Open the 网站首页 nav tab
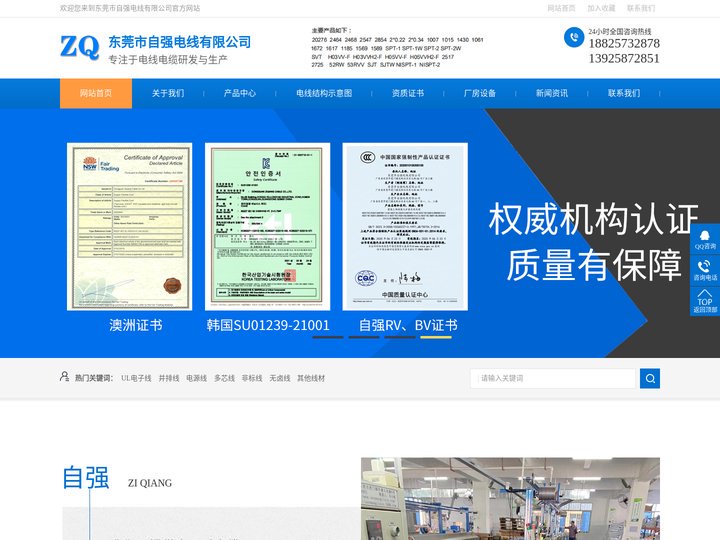The width and height of the screenshot is (720, 540). (96, 93)
